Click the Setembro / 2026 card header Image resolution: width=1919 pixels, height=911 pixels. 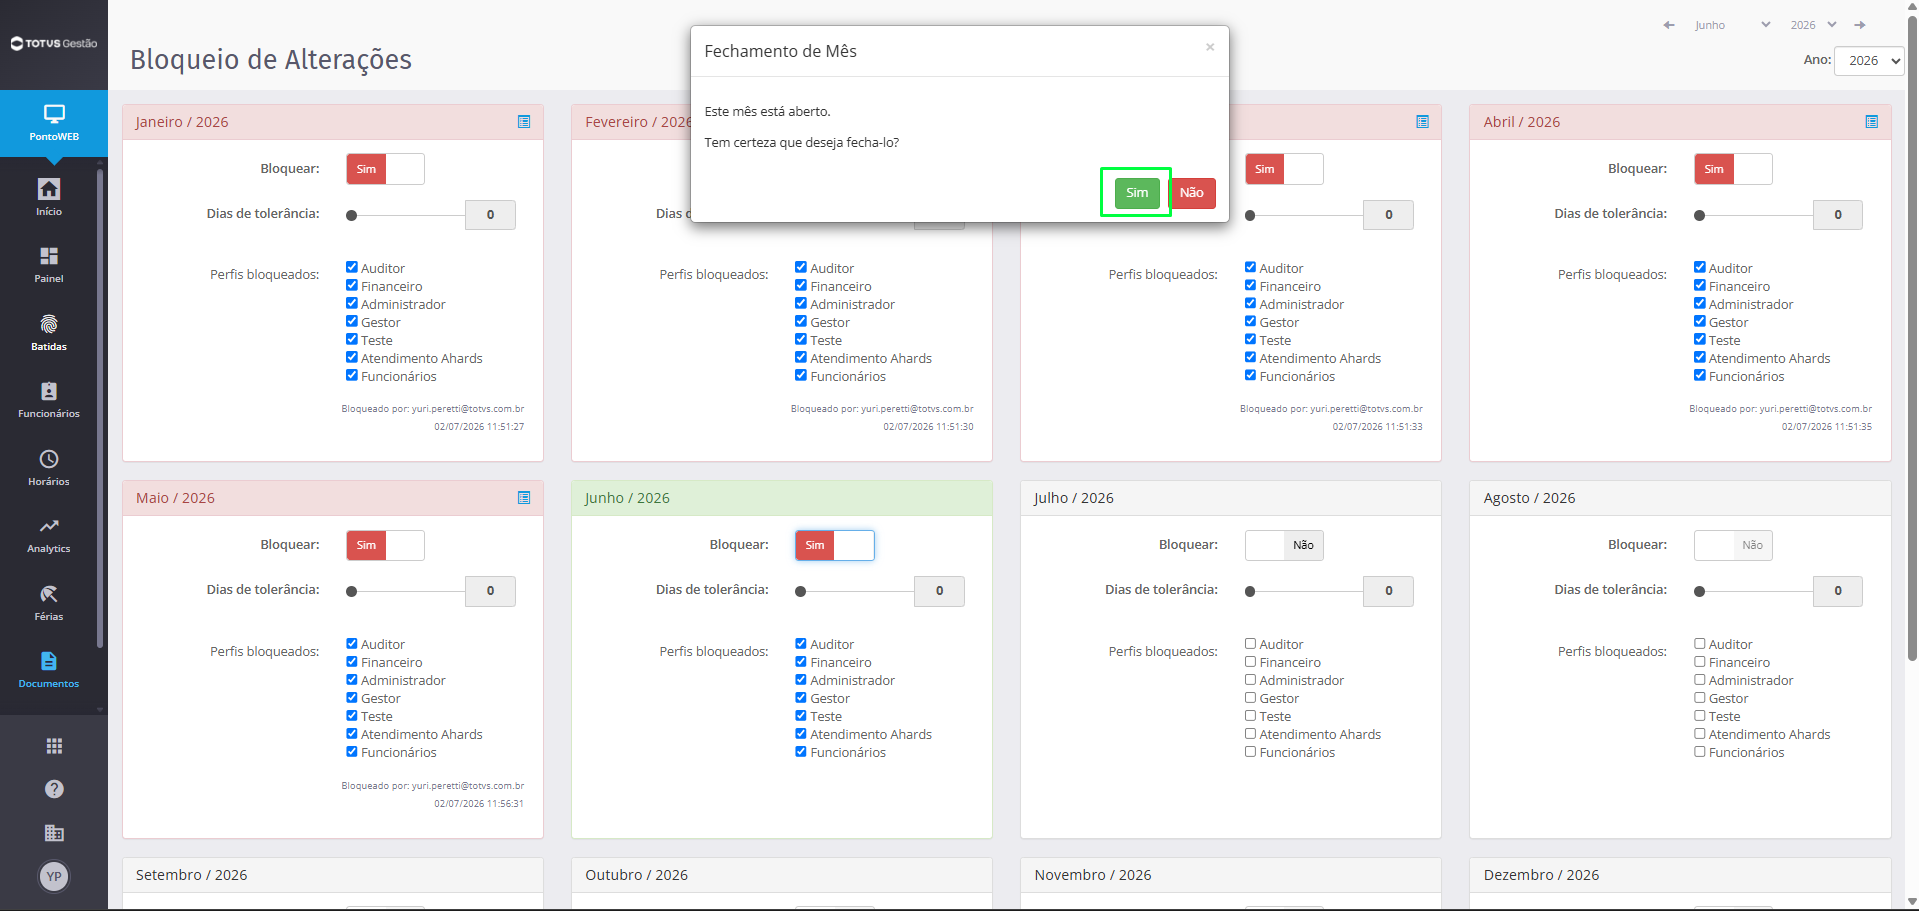coord(333,875)
